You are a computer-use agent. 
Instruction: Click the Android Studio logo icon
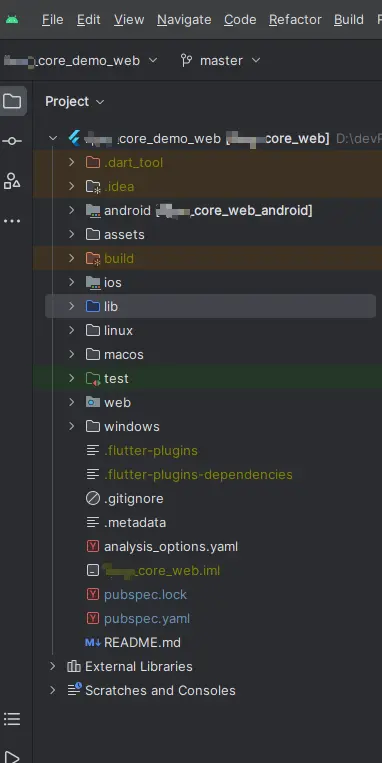click(x=12, y=19)
